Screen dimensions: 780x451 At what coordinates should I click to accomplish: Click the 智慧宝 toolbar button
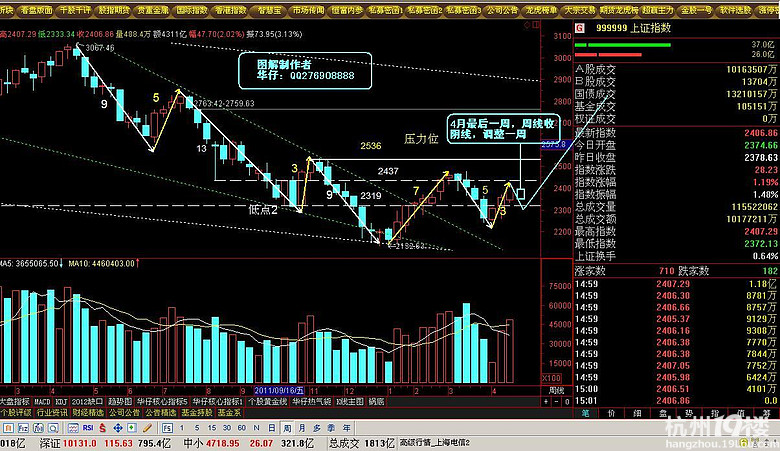point(267,10)
